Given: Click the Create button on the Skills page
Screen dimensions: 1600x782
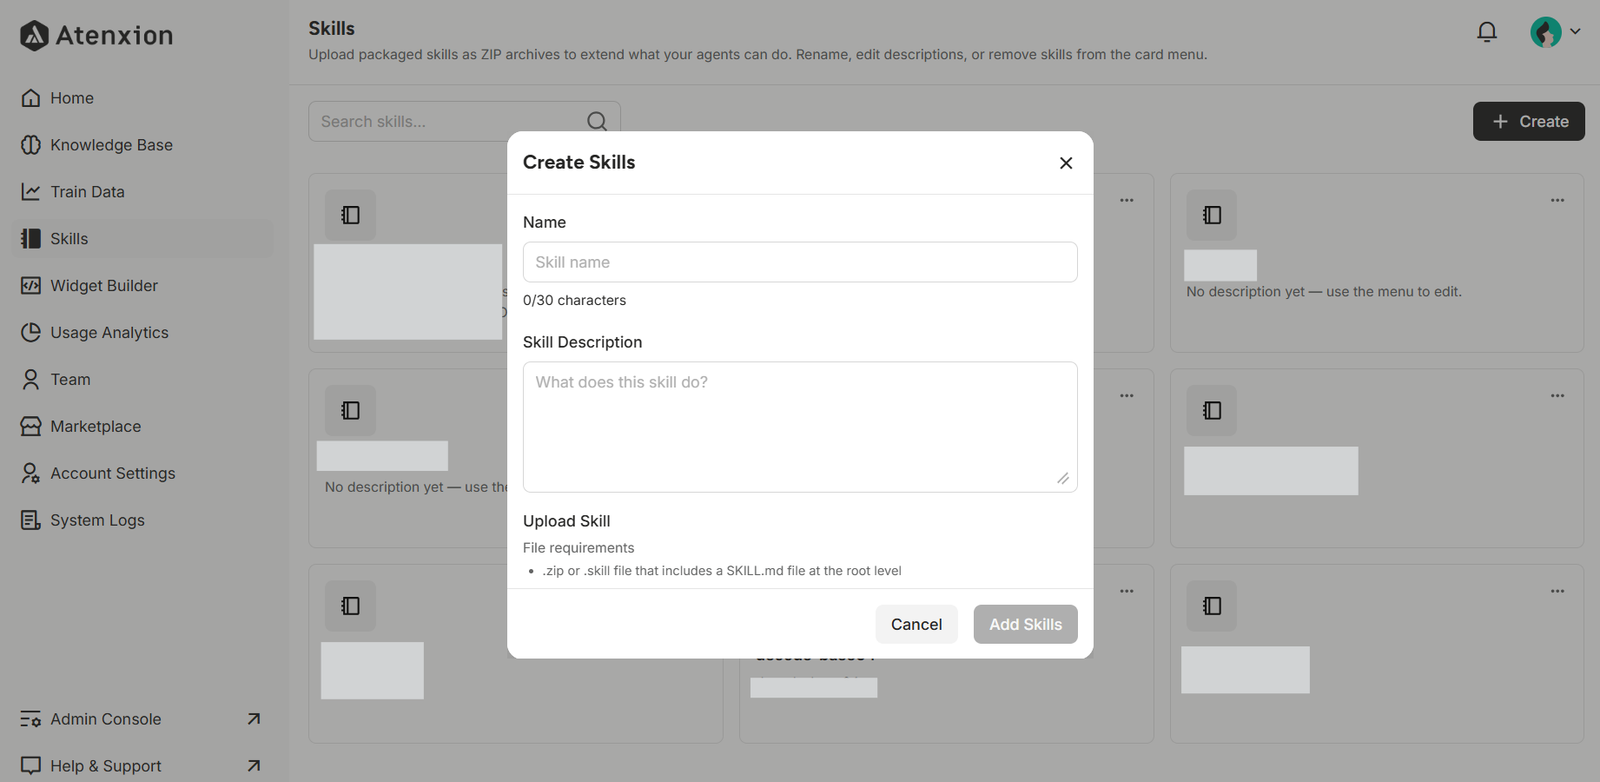Looking at the screenshot, I should (1529, 121).
